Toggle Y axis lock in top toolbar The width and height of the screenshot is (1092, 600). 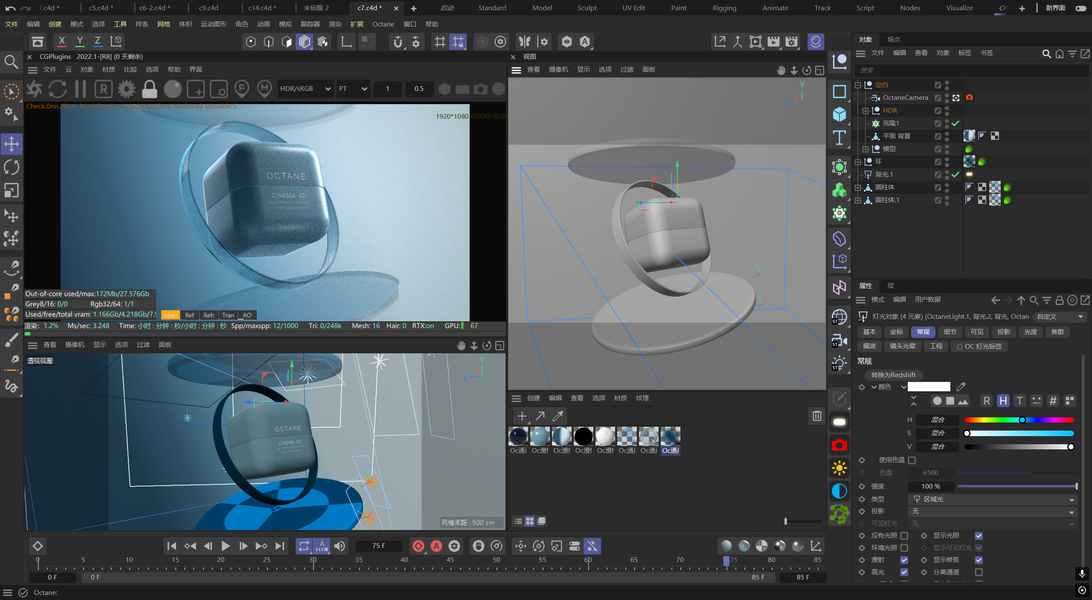pyautogui.click(x=80, y=42)
